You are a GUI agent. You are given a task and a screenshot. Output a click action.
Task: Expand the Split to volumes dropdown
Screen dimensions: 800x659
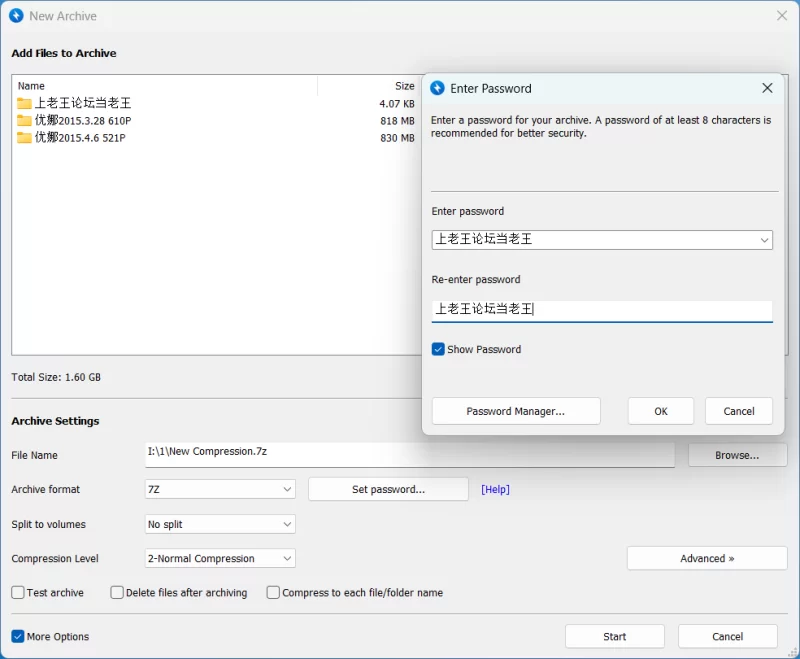[220, 524]
